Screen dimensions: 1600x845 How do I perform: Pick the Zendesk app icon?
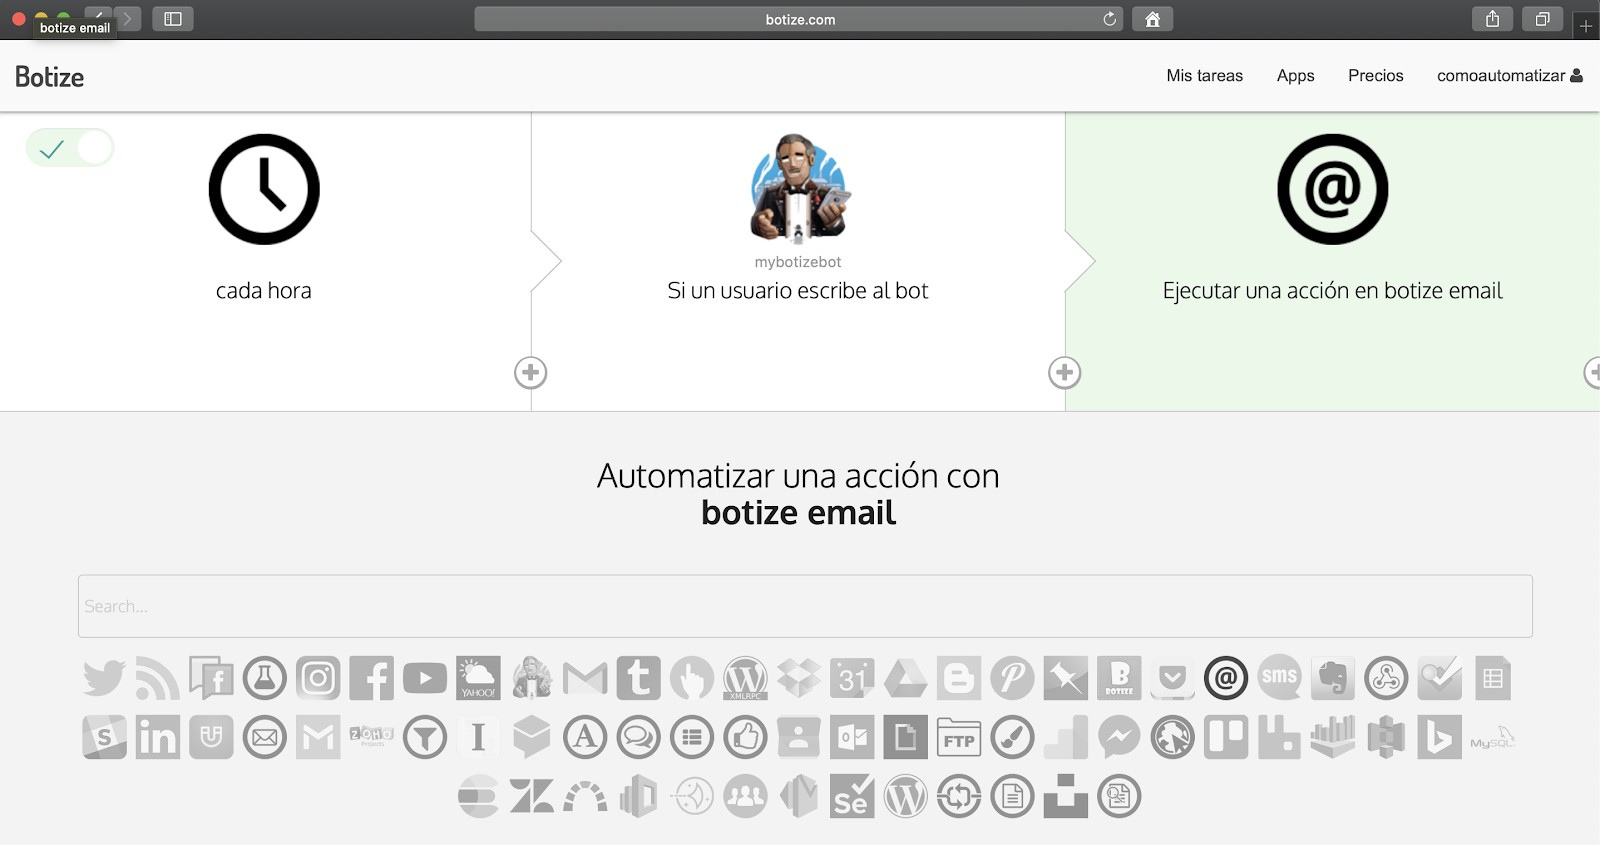[532, 797]
